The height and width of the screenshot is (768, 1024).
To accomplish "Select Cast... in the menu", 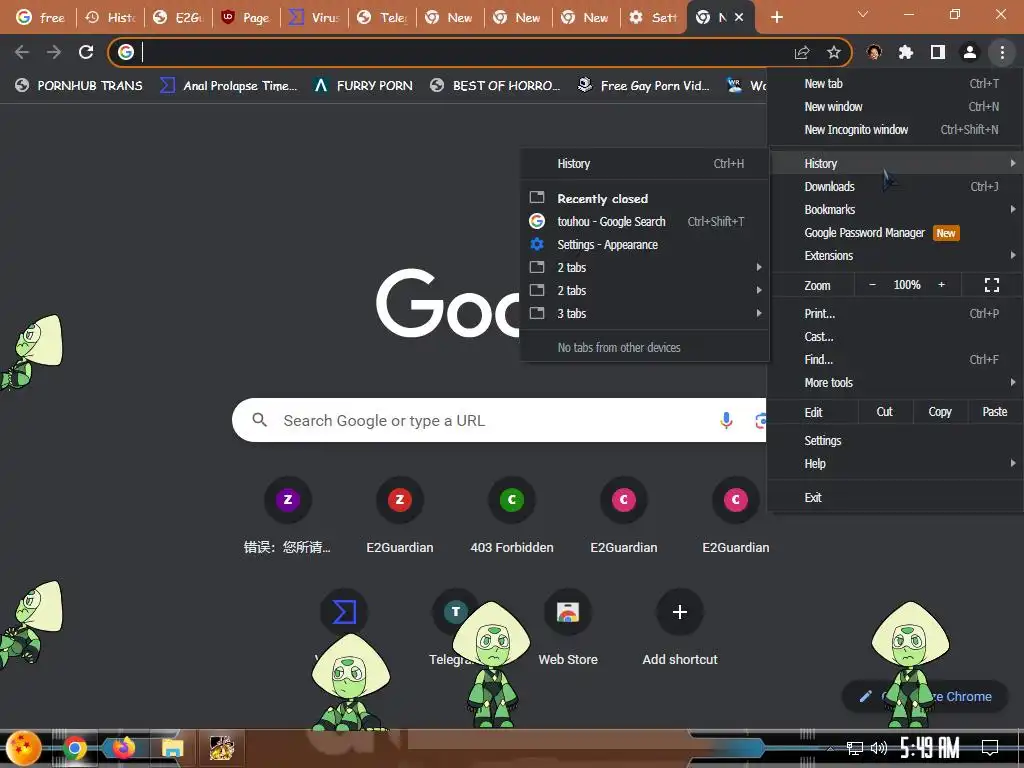I will click(895, 337).
